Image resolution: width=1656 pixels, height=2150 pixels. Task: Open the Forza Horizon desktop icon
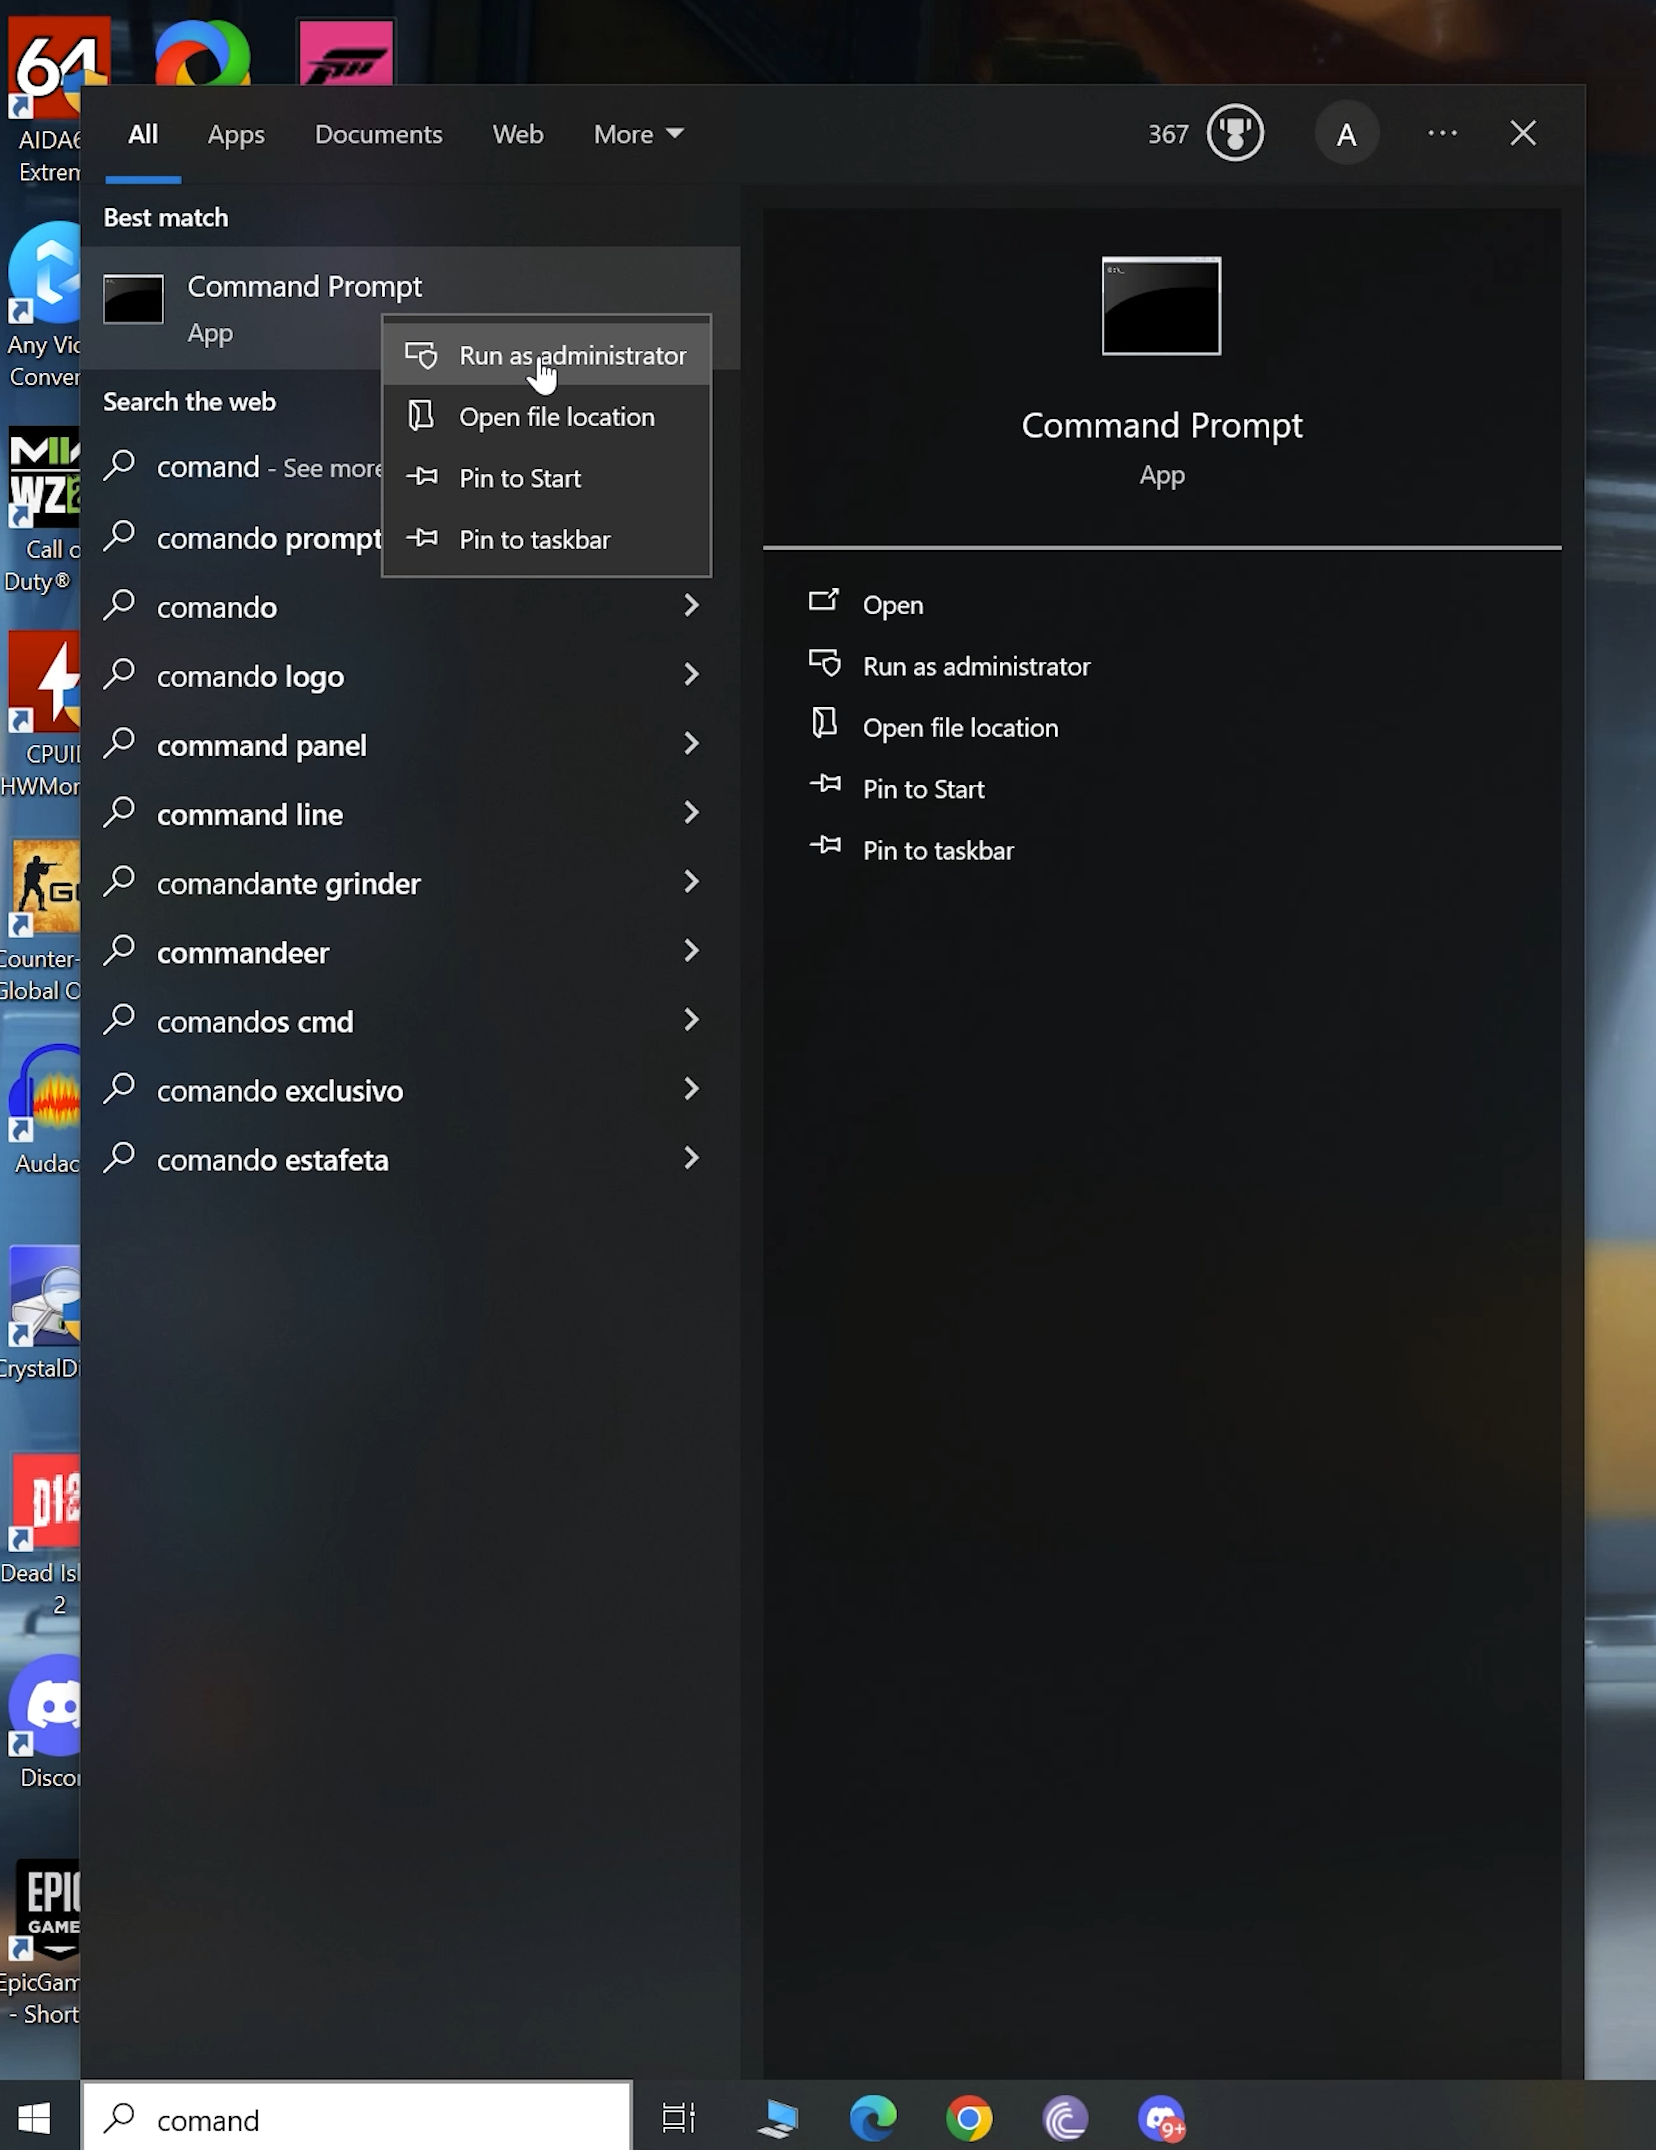pos(346,52)
